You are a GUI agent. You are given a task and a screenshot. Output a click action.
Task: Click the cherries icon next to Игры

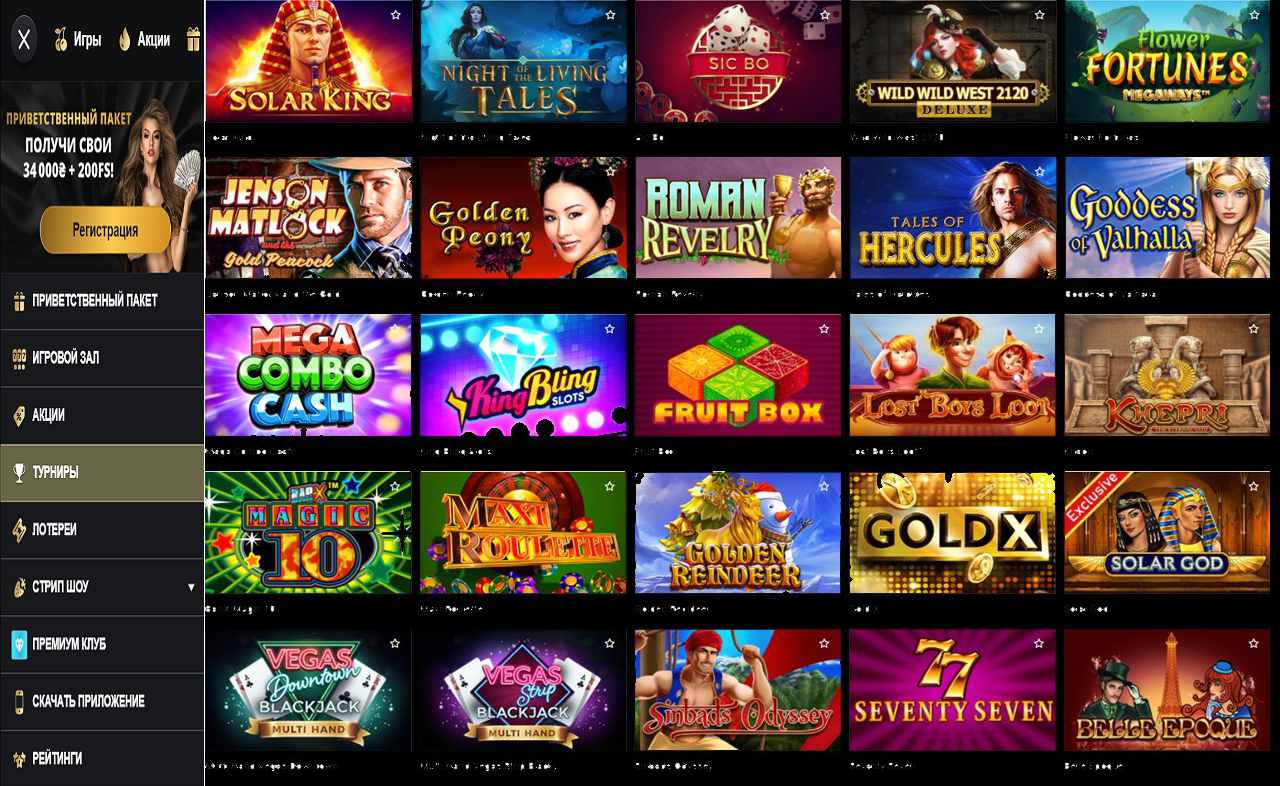(x=59, y=40)
